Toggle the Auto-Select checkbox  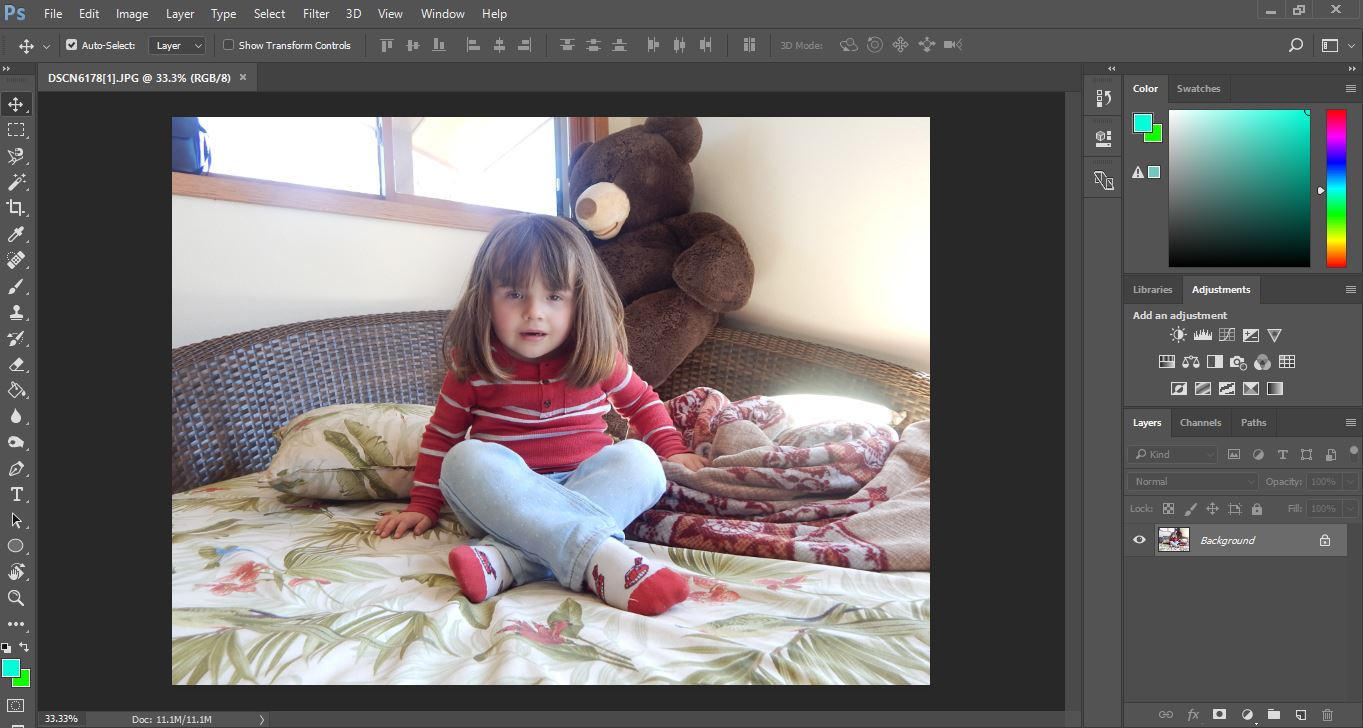(x=72, y=45)
